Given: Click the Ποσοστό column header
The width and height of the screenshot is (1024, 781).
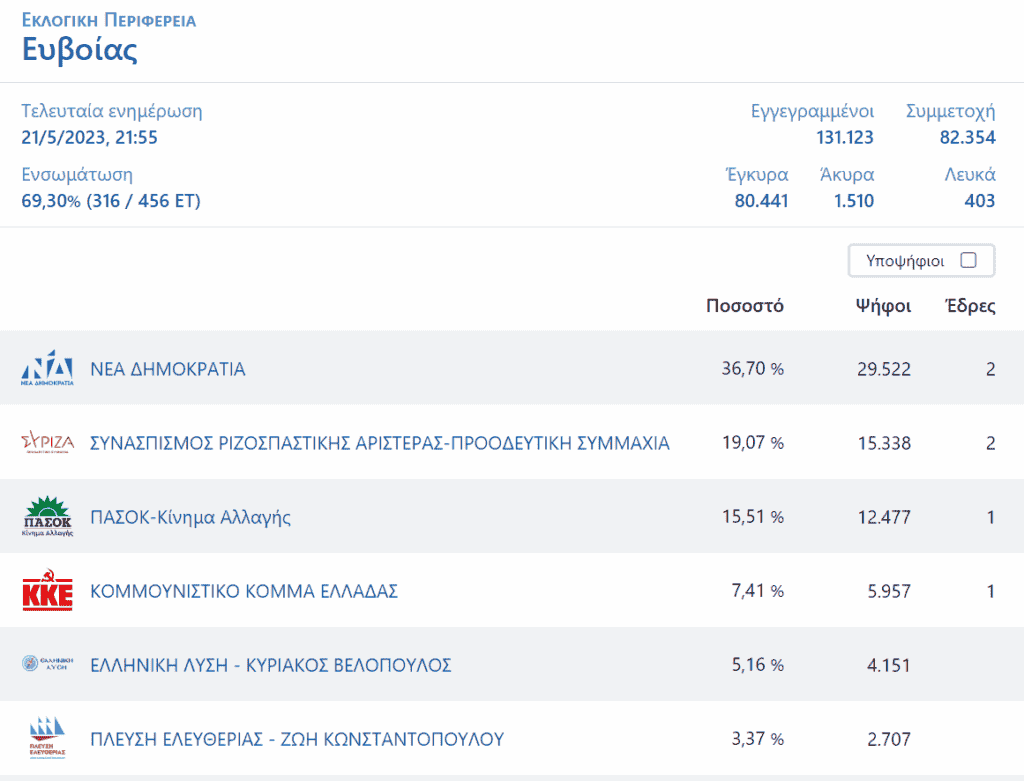Looking at the screenshot, I should pyautogui.click(x=744, y=306).
